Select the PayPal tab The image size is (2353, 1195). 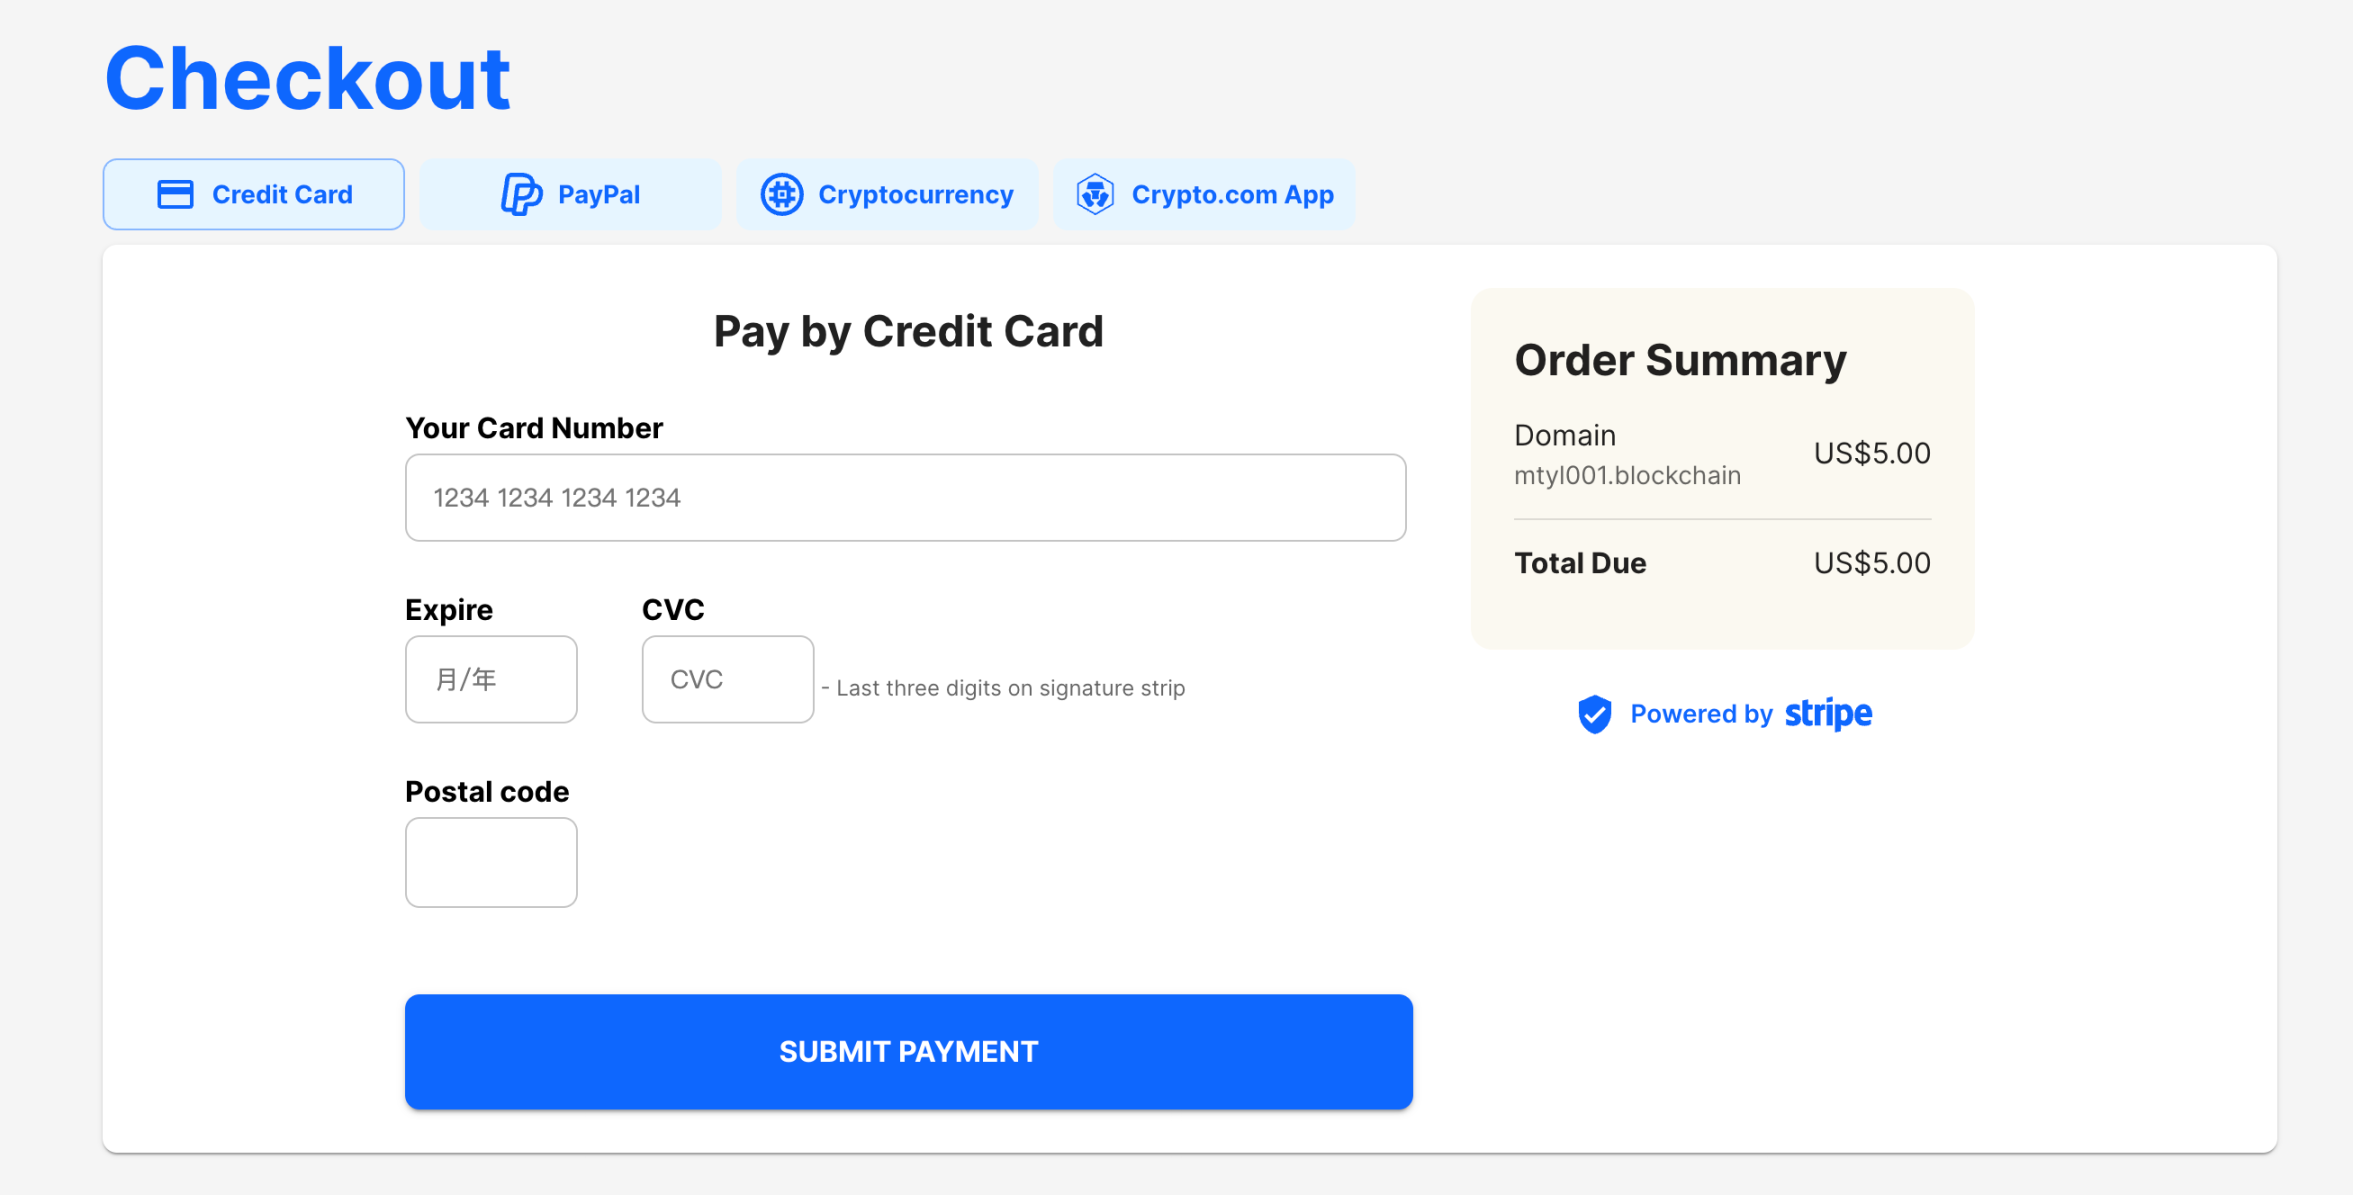pos(571,194)
